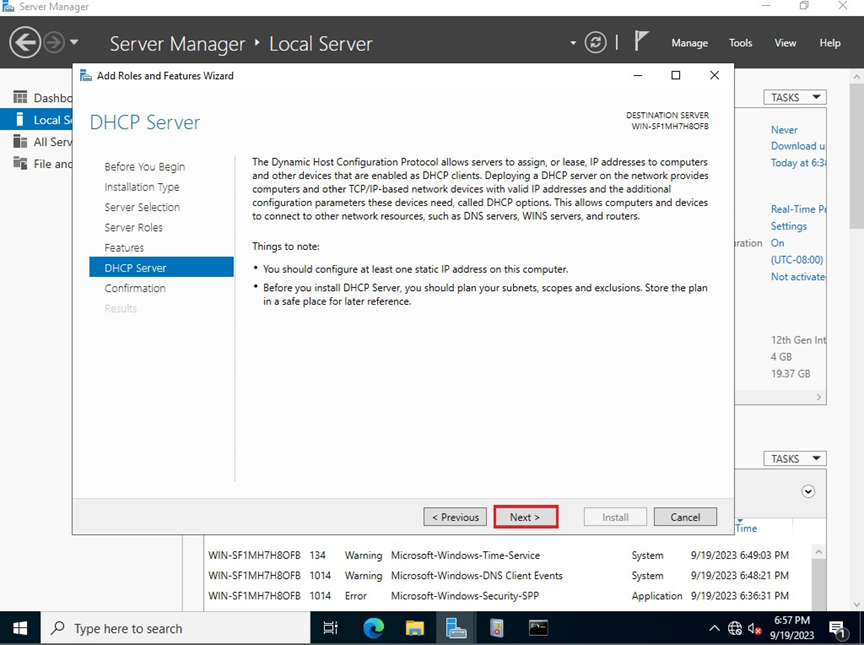This screenshot has width=864, height=645.
Task: Open the Windows Start menu
Action: (x=20, y=628)
